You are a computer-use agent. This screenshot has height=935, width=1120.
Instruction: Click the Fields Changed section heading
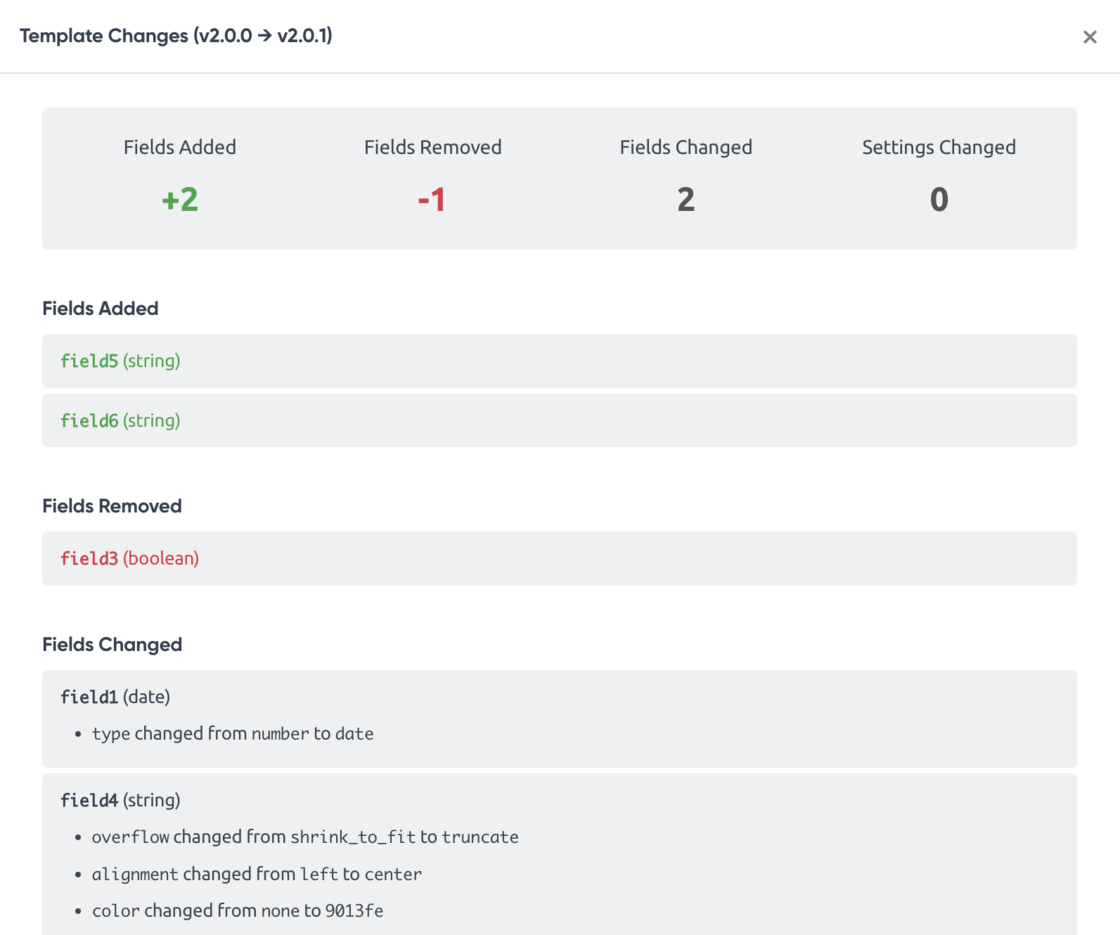point(112,644)
